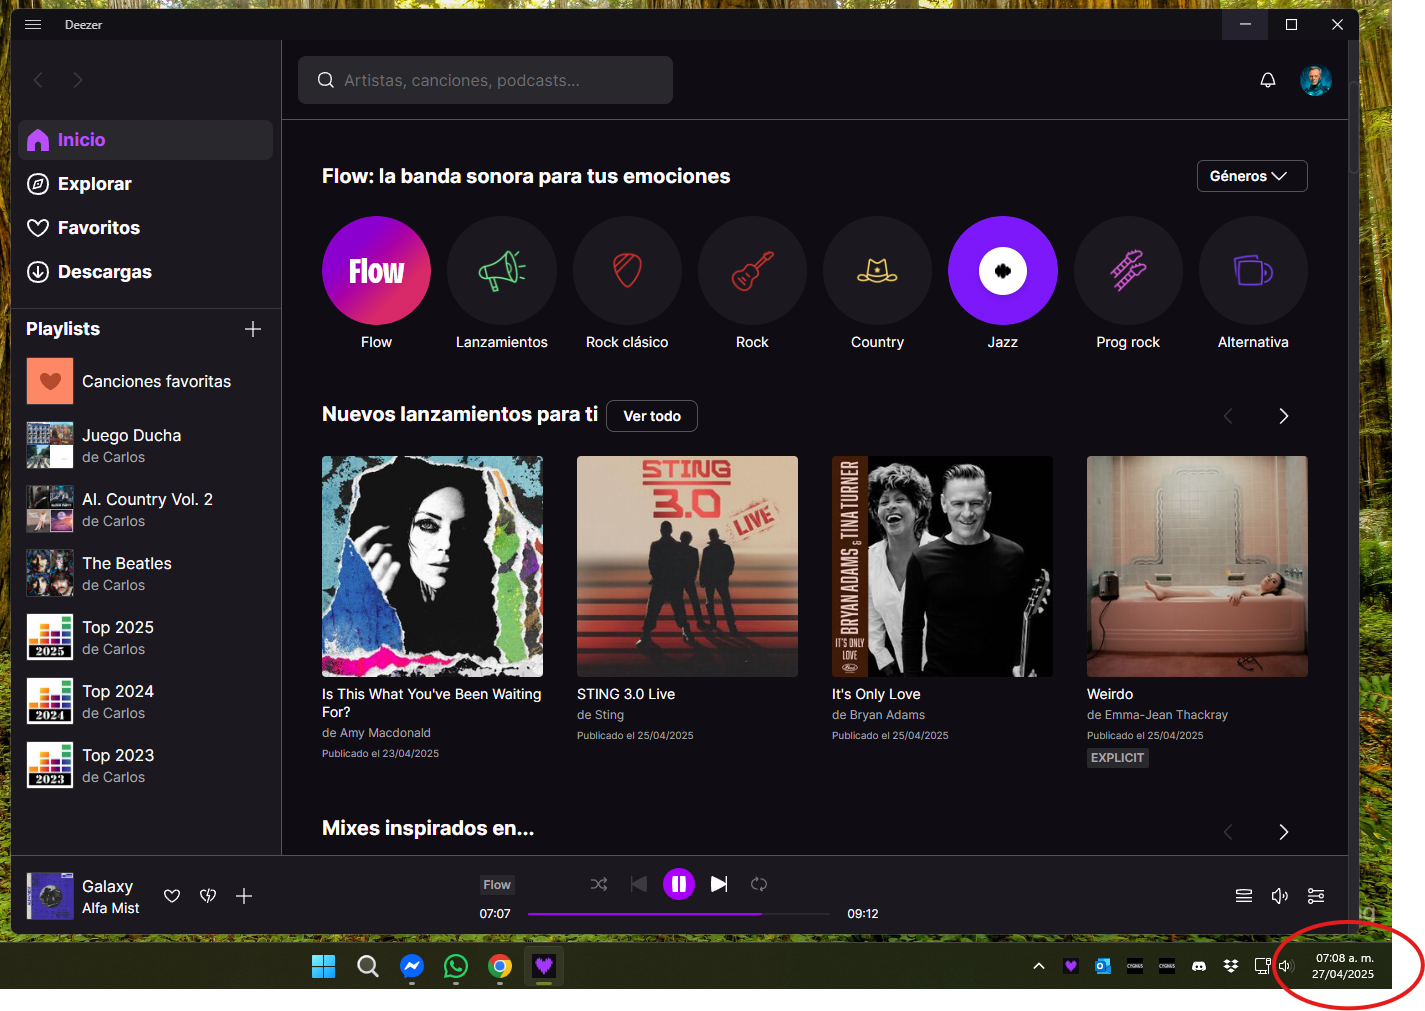The height and width of the screenshot is (1011, 1425).
Task: Open the Juego Ducha playlist
Action: (145, 445)
